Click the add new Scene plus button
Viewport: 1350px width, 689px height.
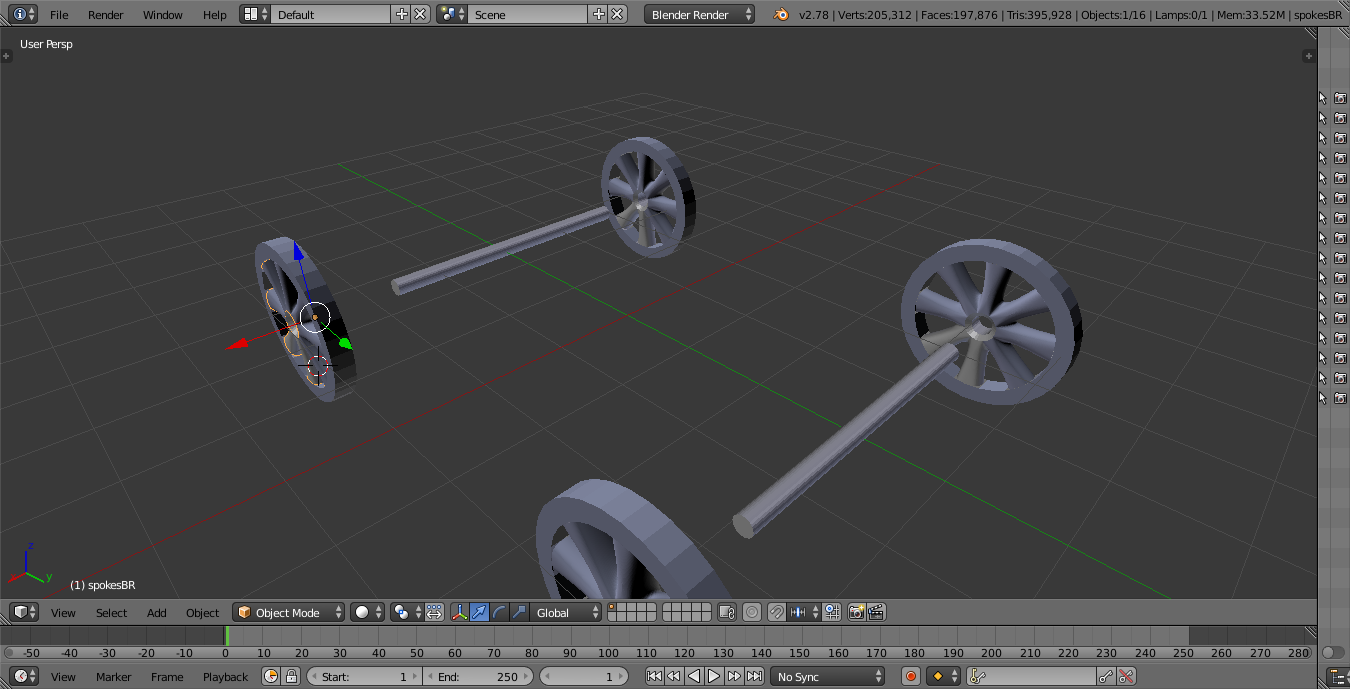point(598,15)
